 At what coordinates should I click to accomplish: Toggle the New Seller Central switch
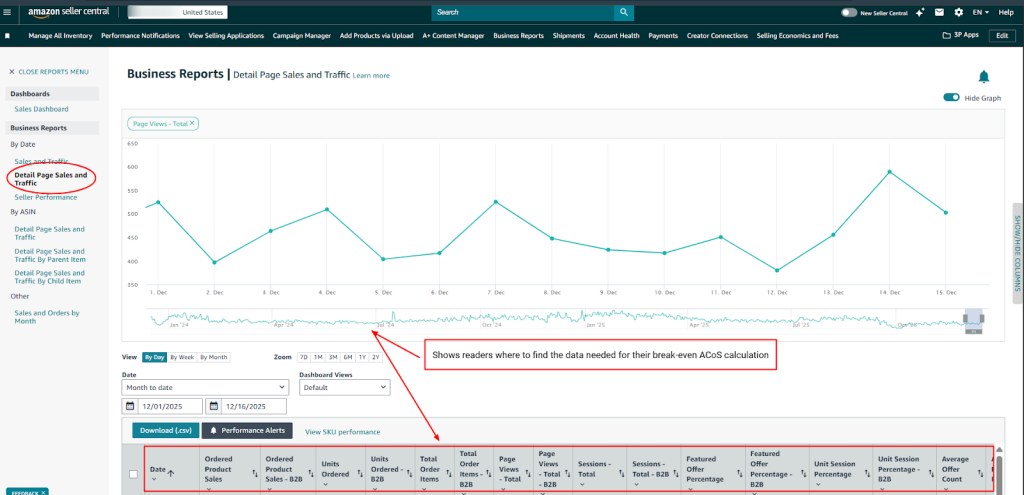tap(849, 12)
